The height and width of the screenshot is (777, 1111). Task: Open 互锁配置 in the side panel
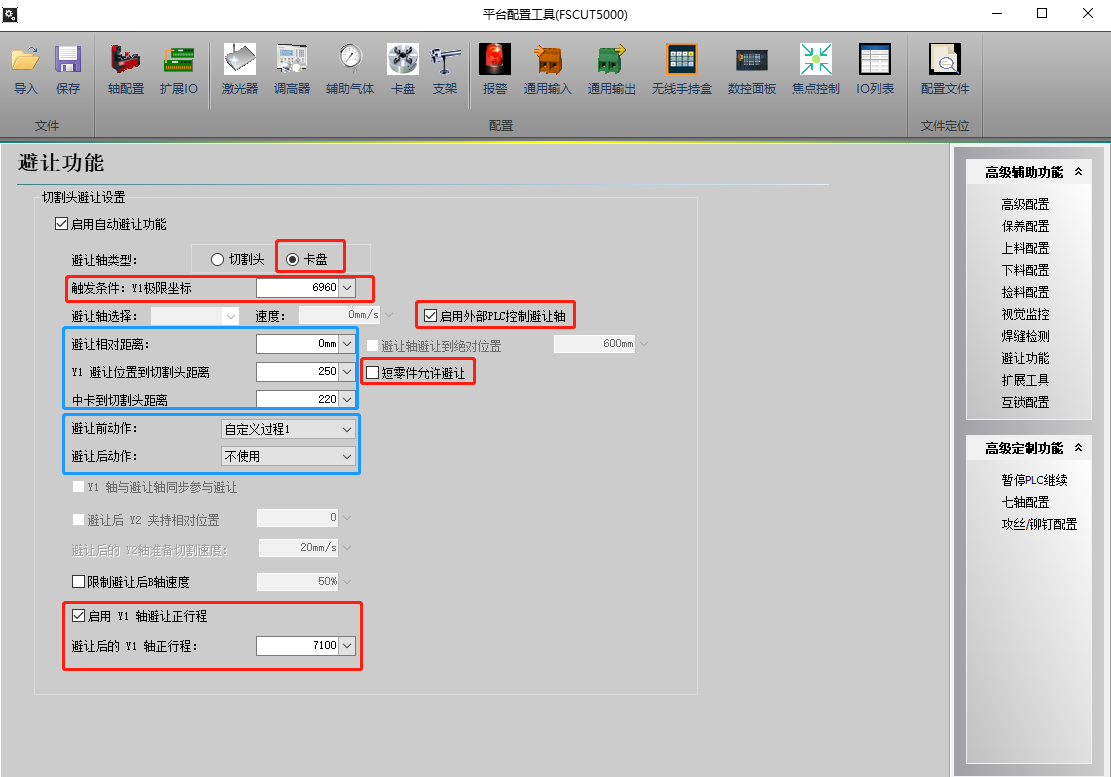(1025, 402)
